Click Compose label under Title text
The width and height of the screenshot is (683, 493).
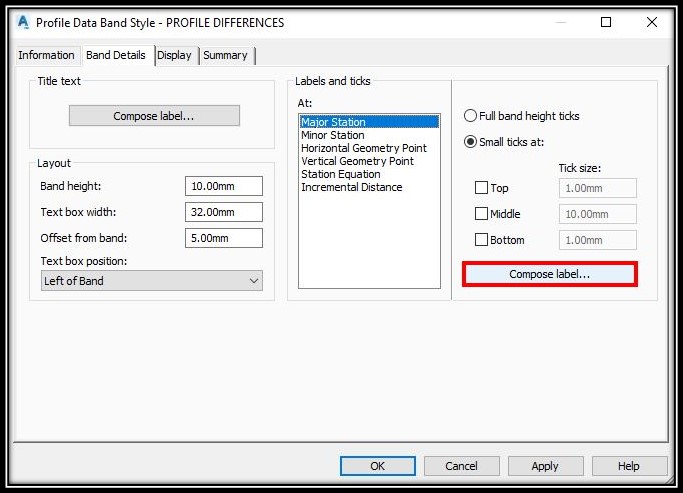(x=154, y=116)
